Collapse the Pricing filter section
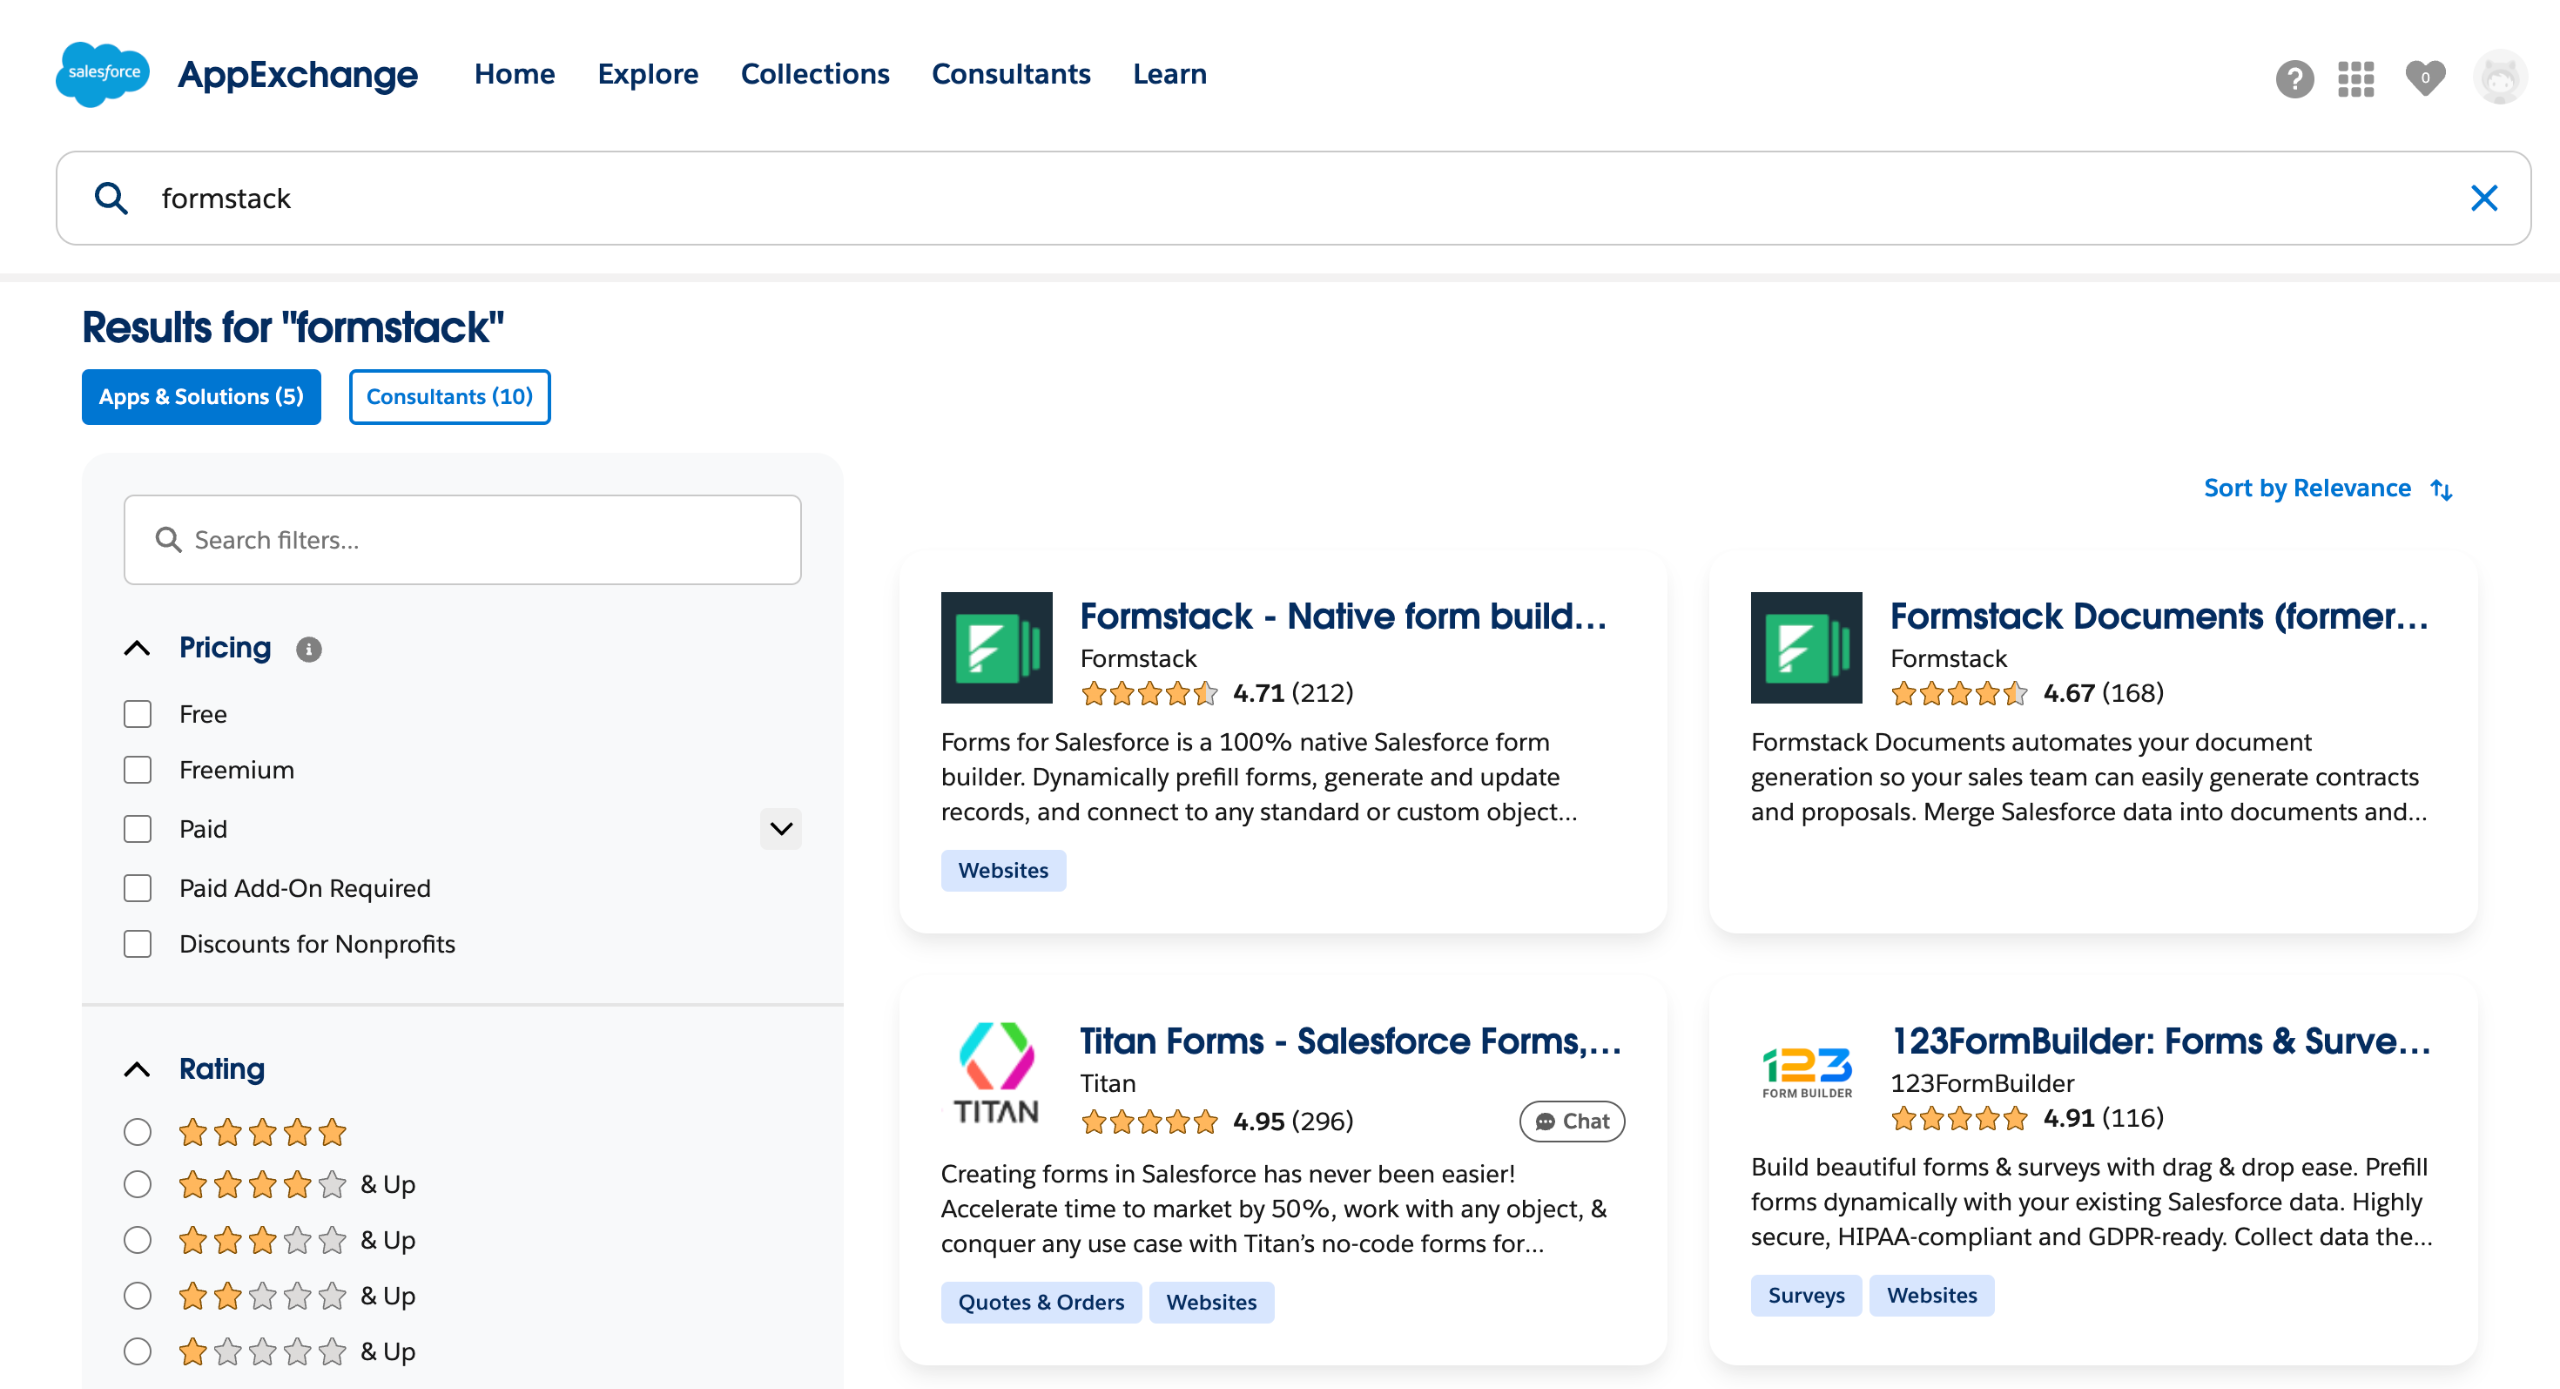This screenshot has width=2560, height=1389. coord(138,648)
